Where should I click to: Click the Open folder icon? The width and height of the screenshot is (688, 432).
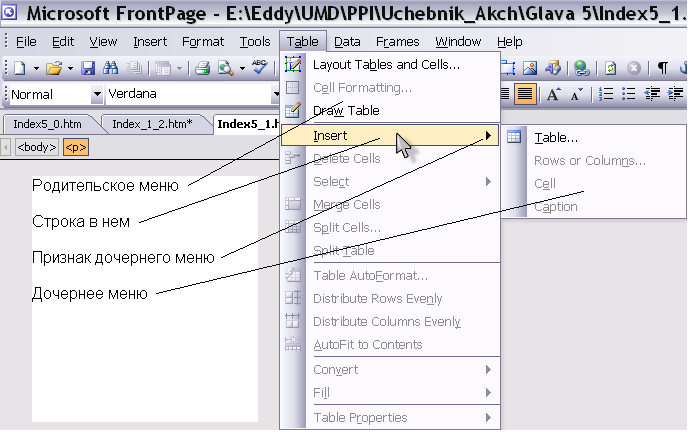(54, 68)
